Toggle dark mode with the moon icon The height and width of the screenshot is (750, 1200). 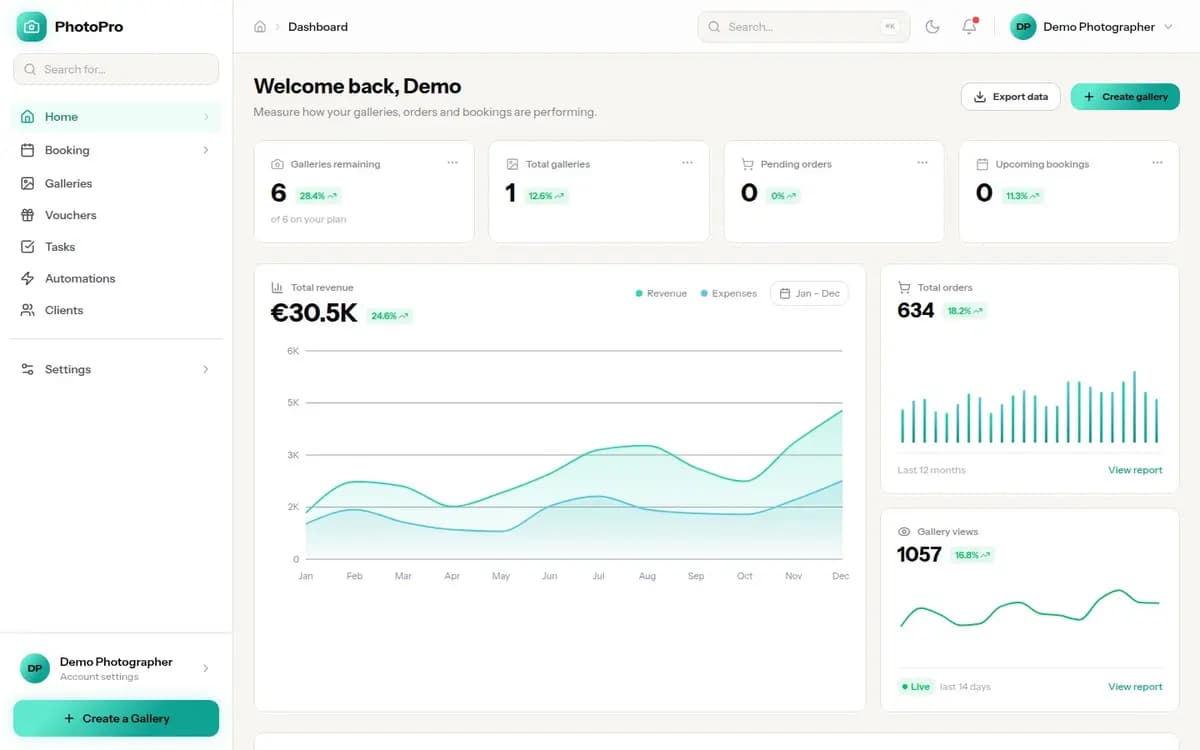pyautogui.click(x=932, y=27)
